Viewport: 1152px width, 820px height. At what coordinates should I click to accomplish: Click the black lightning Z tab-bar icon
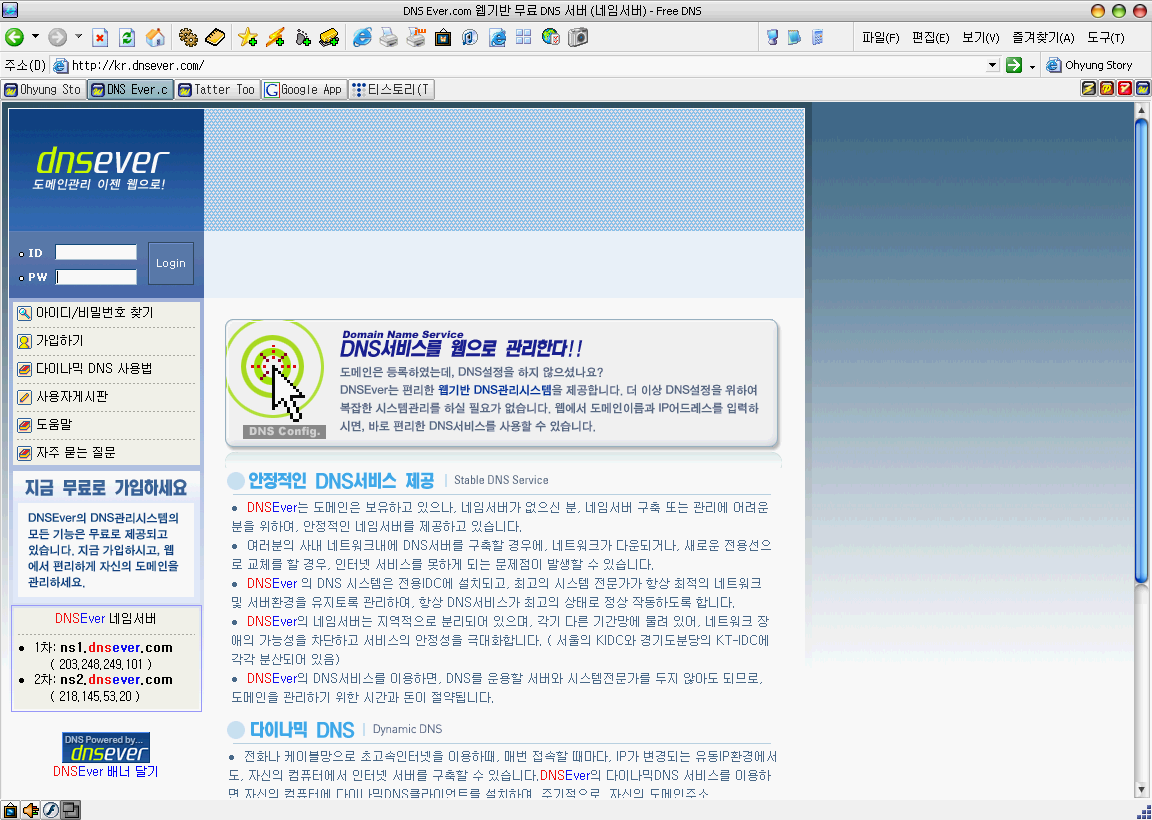(1090, 89)
